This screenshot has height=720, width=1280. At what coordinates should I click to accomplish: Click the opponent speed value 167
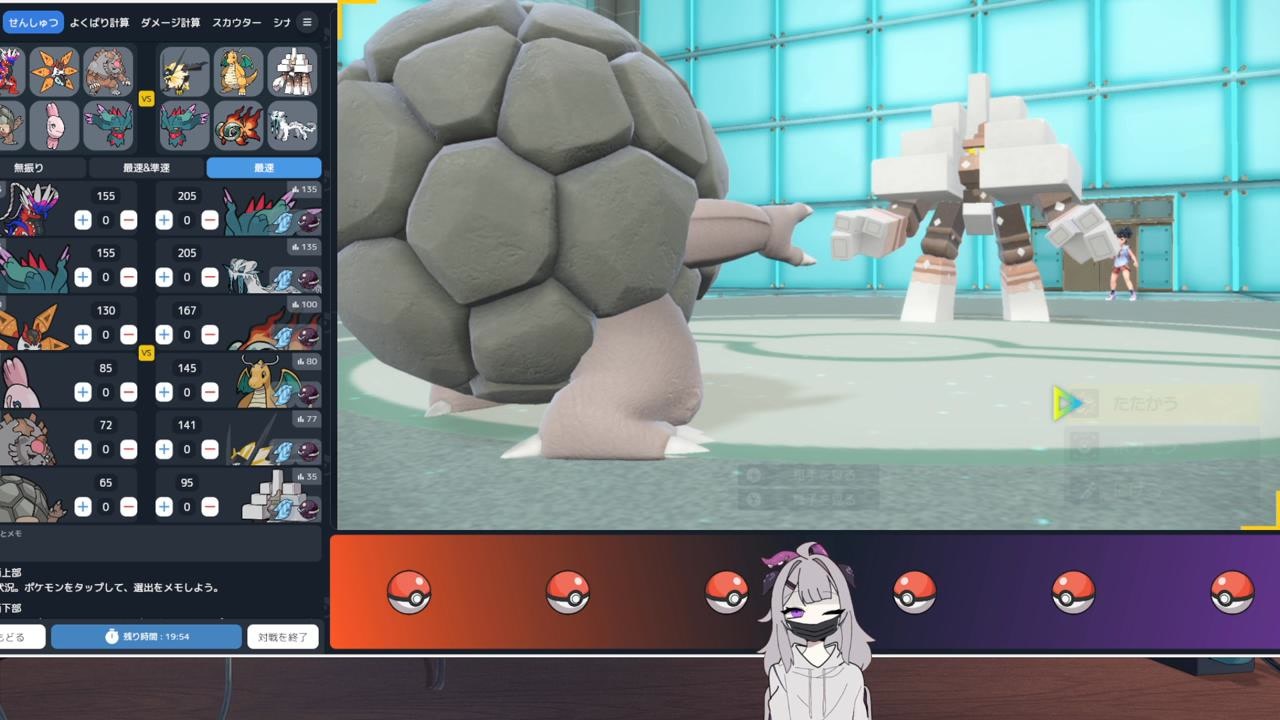[x=187, y=310]
